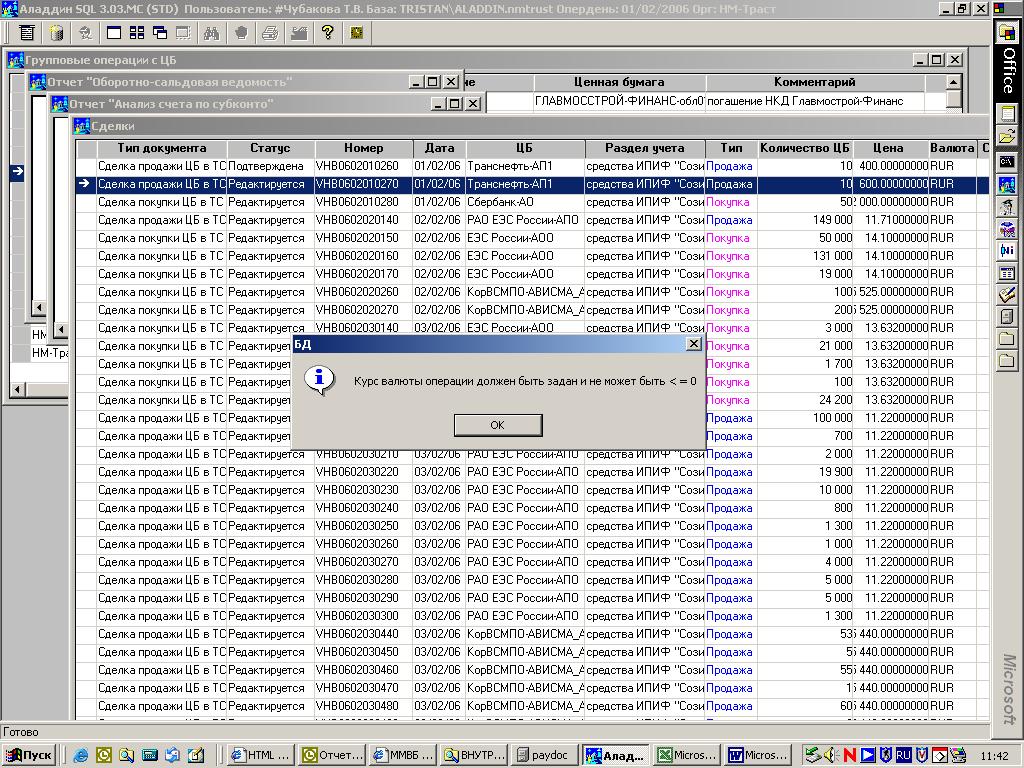This screenshot has width=1024, height=768.
Task: Open the Пуск start menu
Action: pyautogui.click(x=29, y=755)
